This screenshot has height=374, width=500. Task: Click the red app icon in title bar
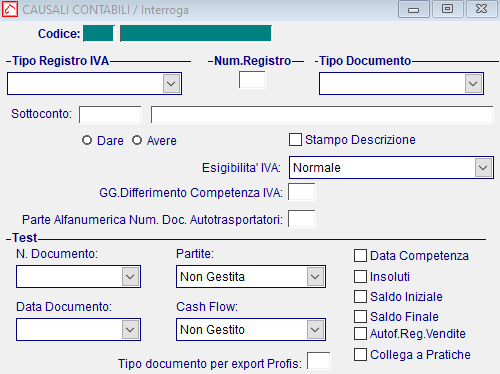click(10, 9)
